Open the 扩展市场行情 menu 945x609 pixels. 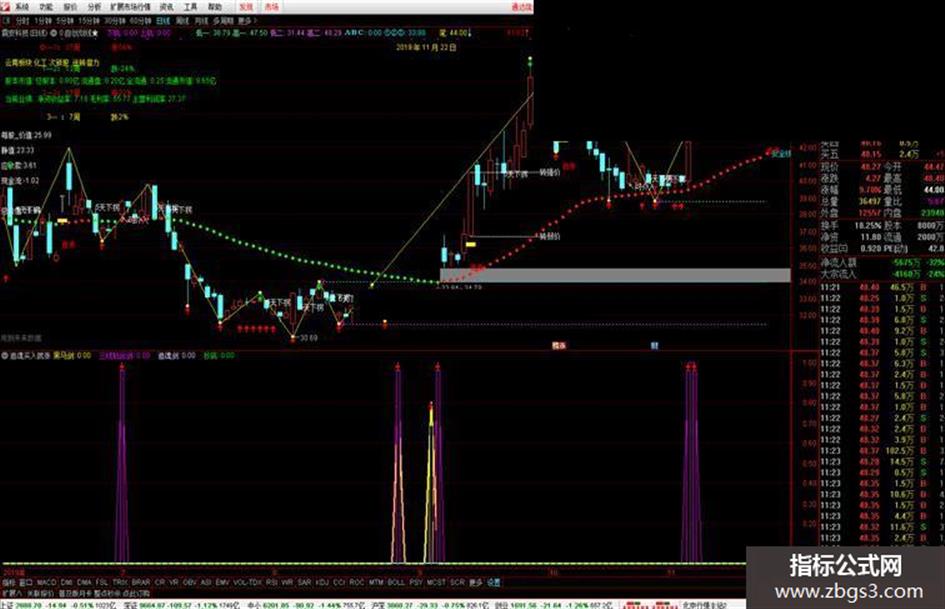click(130, 7)
